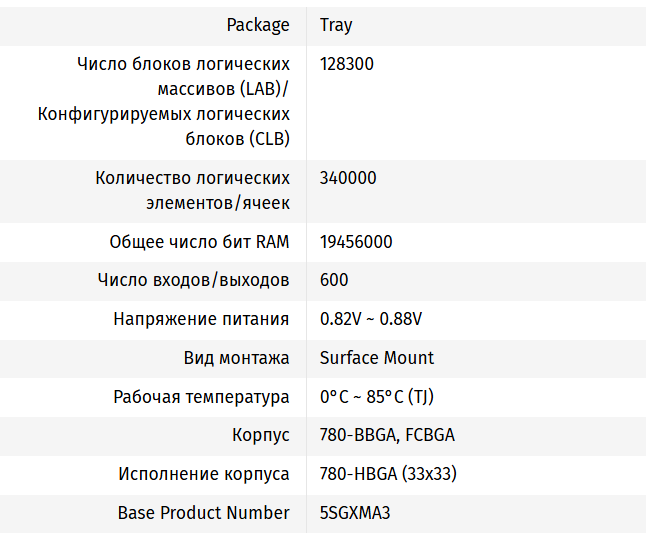The image size is (646, 538).
Task: Click the LAB/CLB logic blocks label
Action: click(x=165, y=102)
